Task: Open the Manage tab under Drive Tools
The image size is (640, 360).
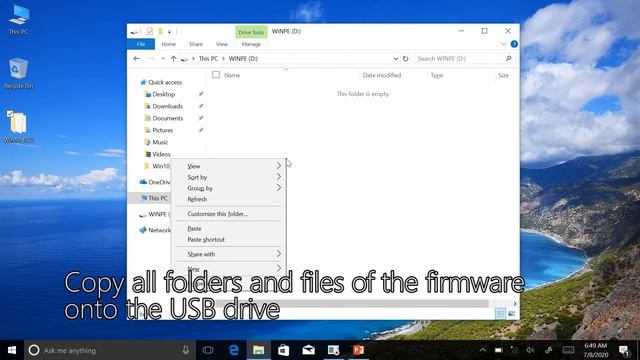Action: tap(251, 44)
